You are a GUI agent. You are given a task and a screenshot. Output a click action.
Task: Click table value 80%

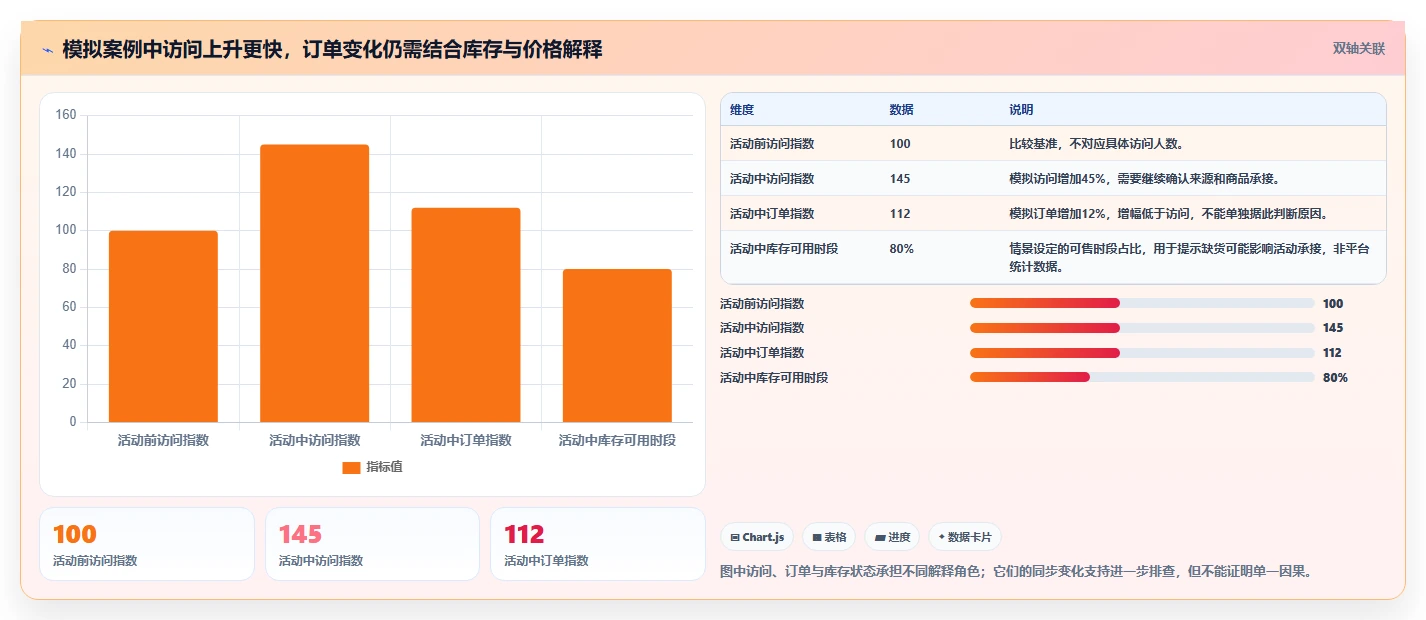click(902, 249)
